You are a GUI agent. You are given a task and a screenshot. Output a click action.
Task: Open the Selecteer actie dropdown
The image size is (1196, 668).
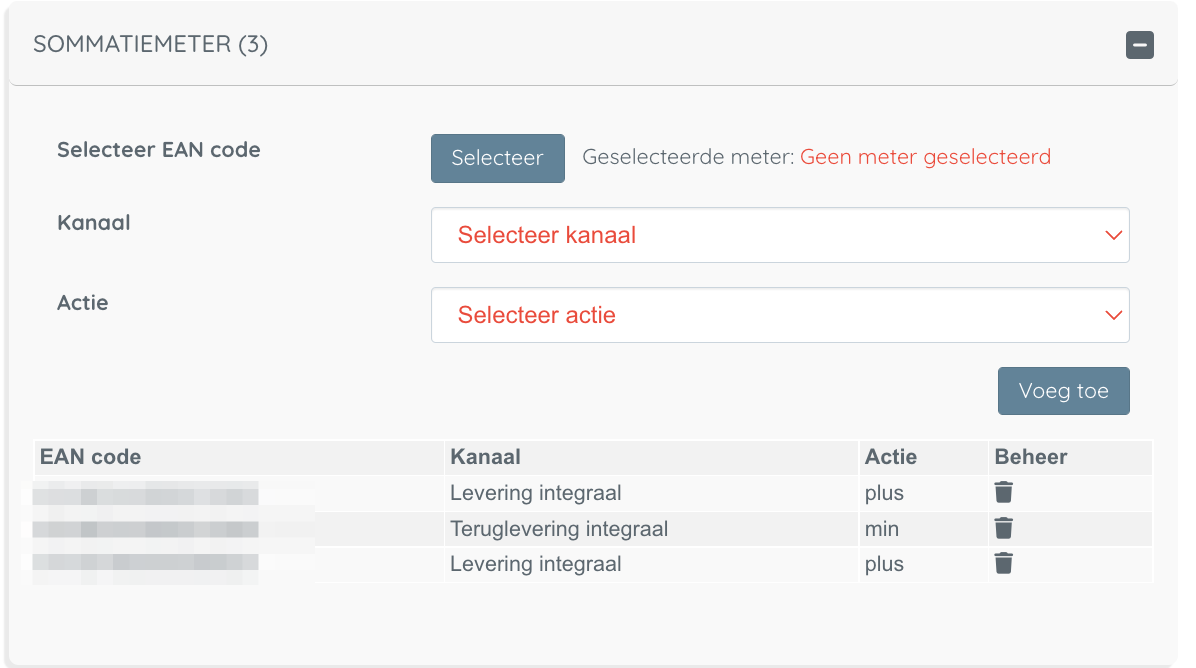point(779,315)
